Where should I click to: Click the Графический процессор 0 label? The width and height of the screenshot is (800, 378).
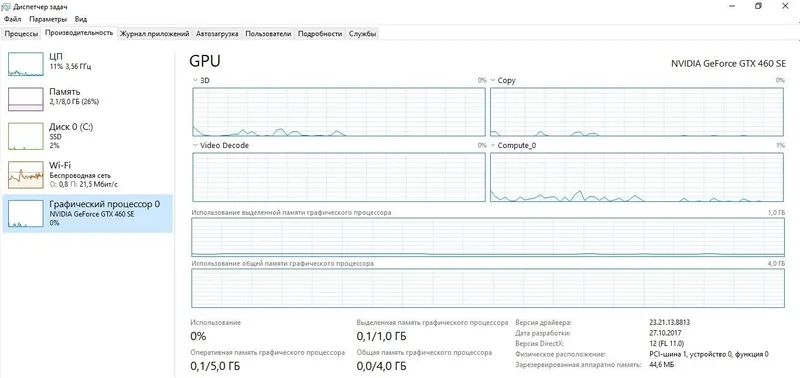click(105, 204)
